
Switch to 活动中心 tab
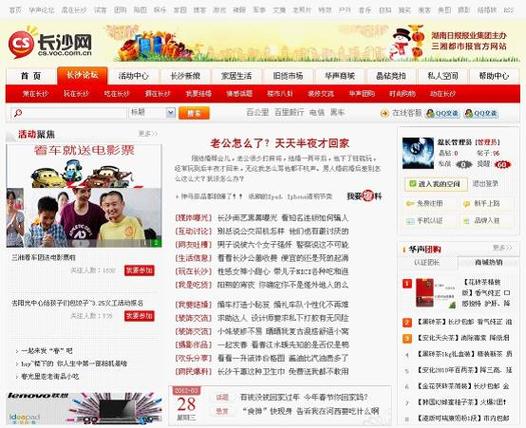(134, 76)
